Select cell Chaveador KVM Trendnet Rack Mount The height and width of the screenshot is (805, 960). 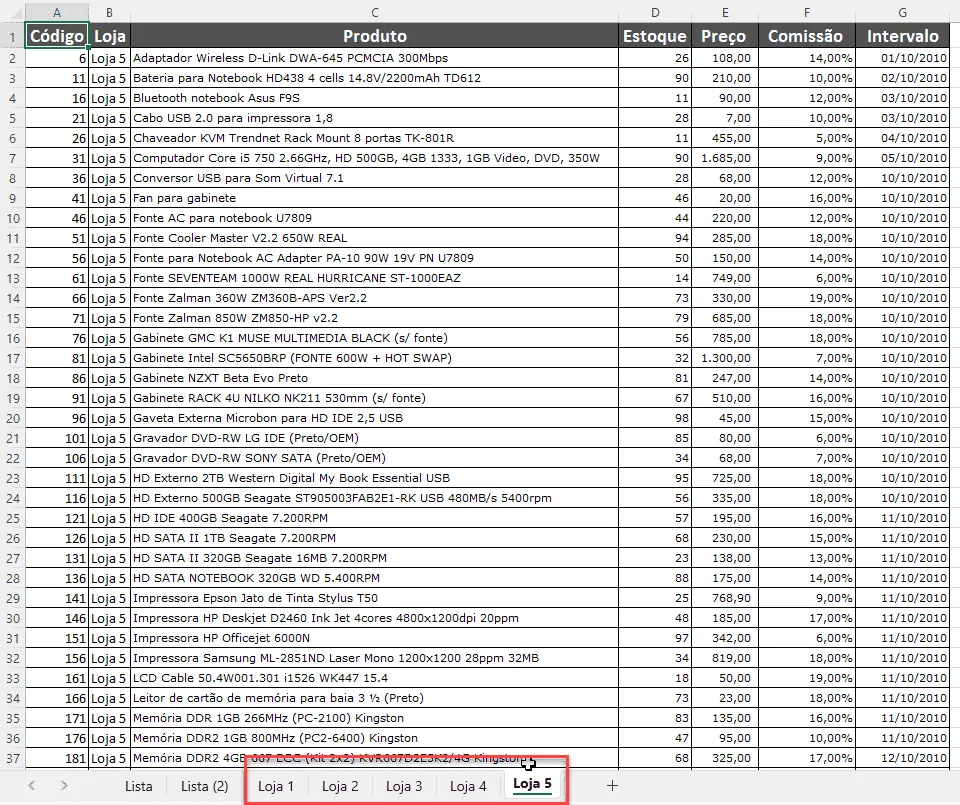click(x=375, y=138)
